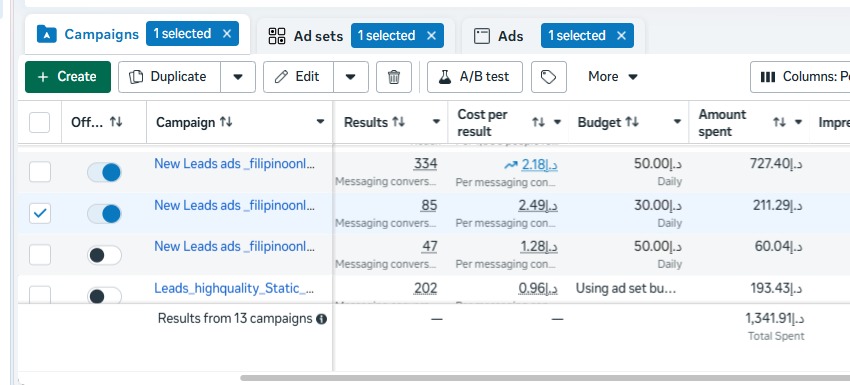Viewport: 850px width, 385px height.
Task: Open the More dropdown menu
Action: click(x=613, y=77)
